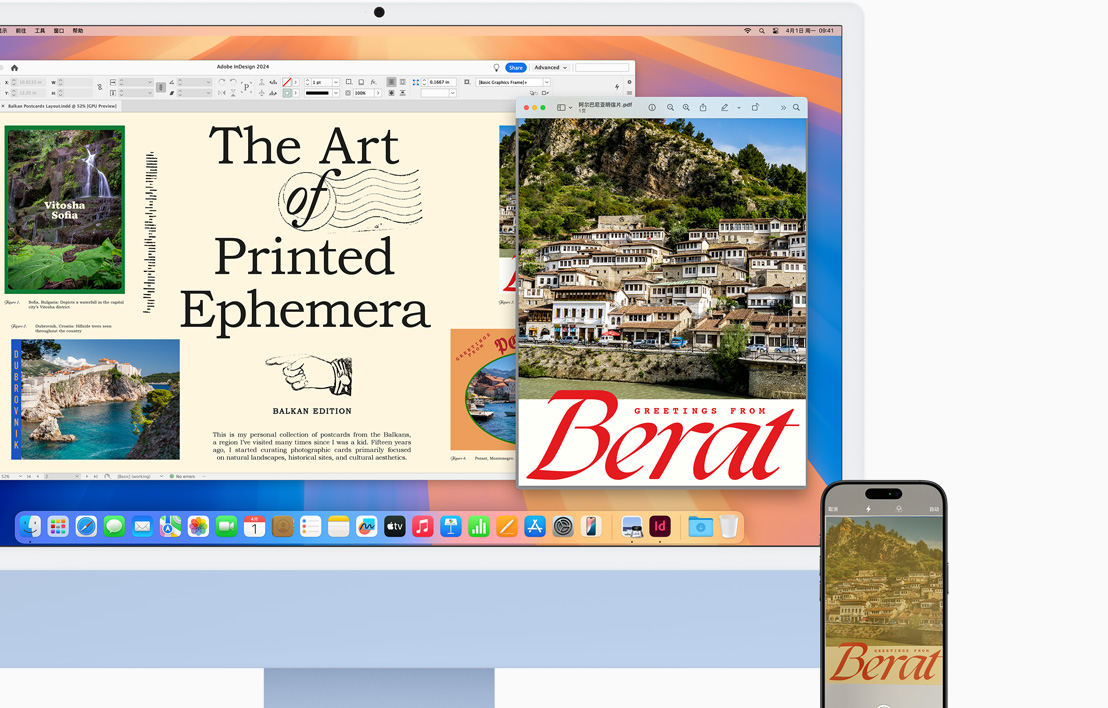
Task: Click the stroke color swatch with red slash
Action: [287, 82]
